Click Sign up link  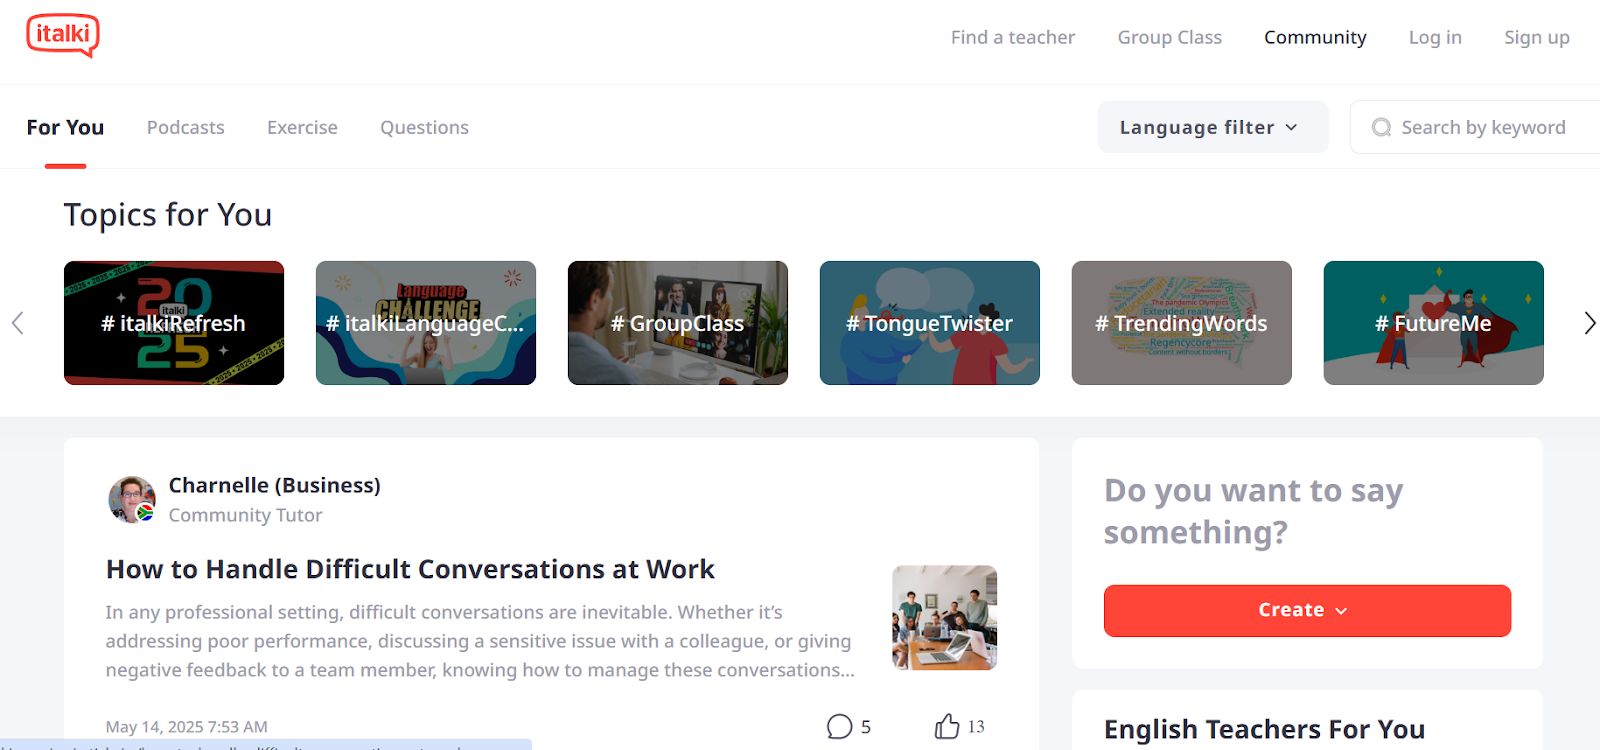[x=1537, y=38]
